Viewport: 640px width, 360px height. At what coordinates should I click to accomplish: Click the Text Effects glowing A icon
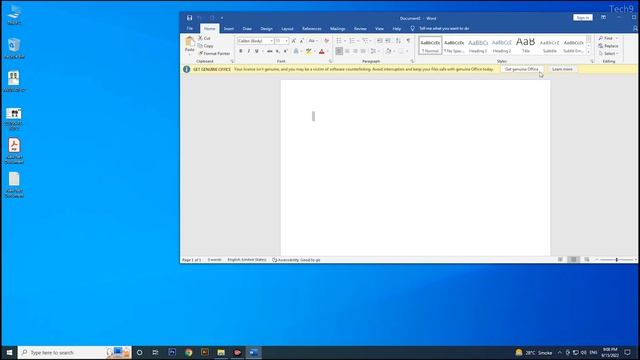click(x=296, y=51)
